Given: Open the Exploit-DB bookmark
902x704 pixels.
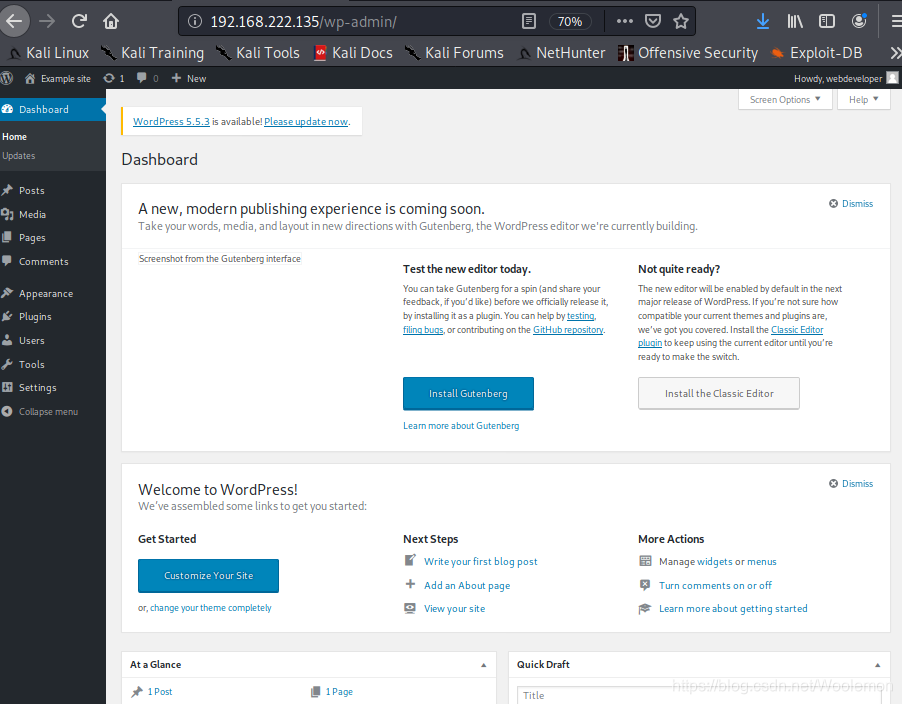Looking at the screenshot, I should pyautogui.click(x=816, y=53).
